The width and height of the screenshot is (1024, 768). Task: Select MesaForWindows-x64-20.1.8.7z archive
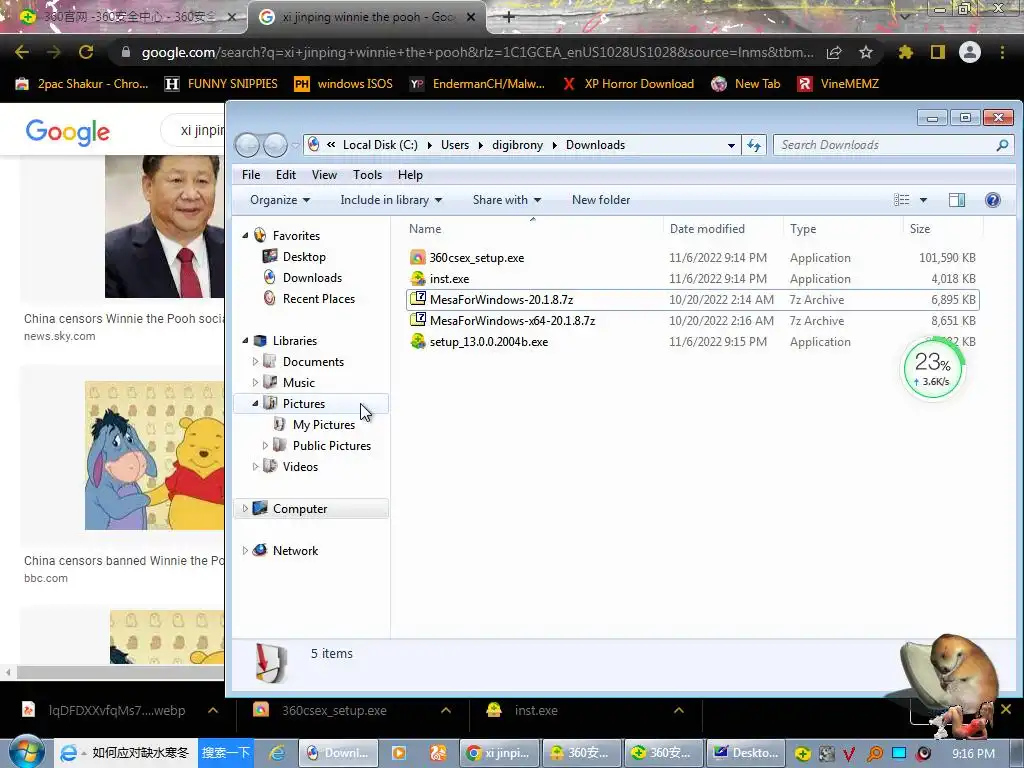[692, 321]
